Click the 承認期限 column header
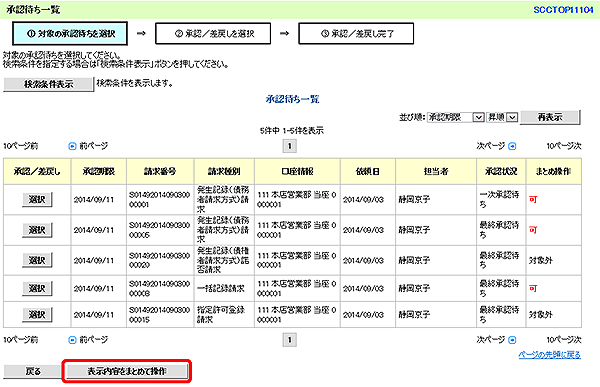 [x=99, y=171]
